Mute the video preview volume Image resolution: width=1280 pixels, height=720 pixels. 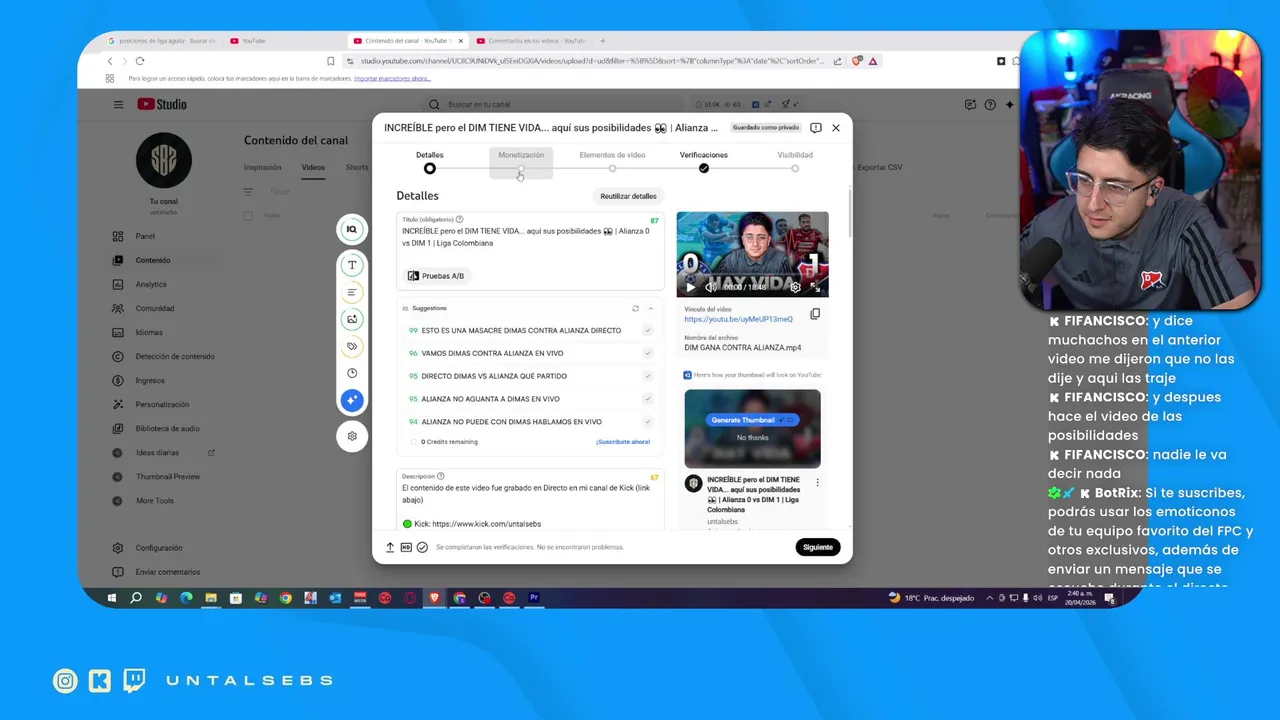point(711,287)
